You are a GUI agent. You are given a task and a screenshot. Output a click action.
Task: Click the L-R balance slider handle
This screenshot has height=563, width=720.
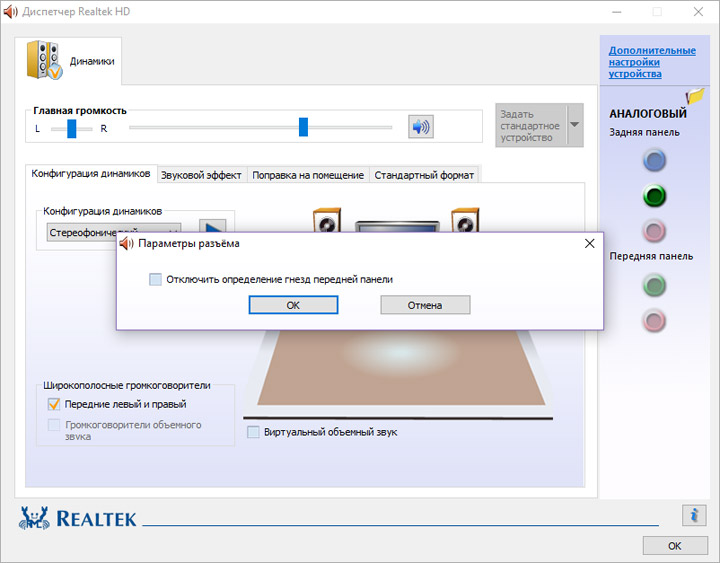(x=72, y=129)
